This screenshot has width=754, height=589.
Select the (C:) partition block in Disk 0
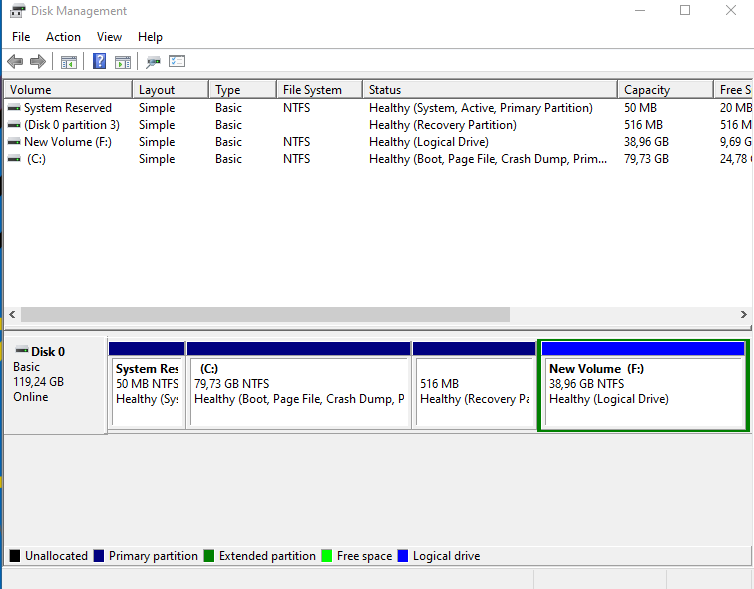pos(299,385)
